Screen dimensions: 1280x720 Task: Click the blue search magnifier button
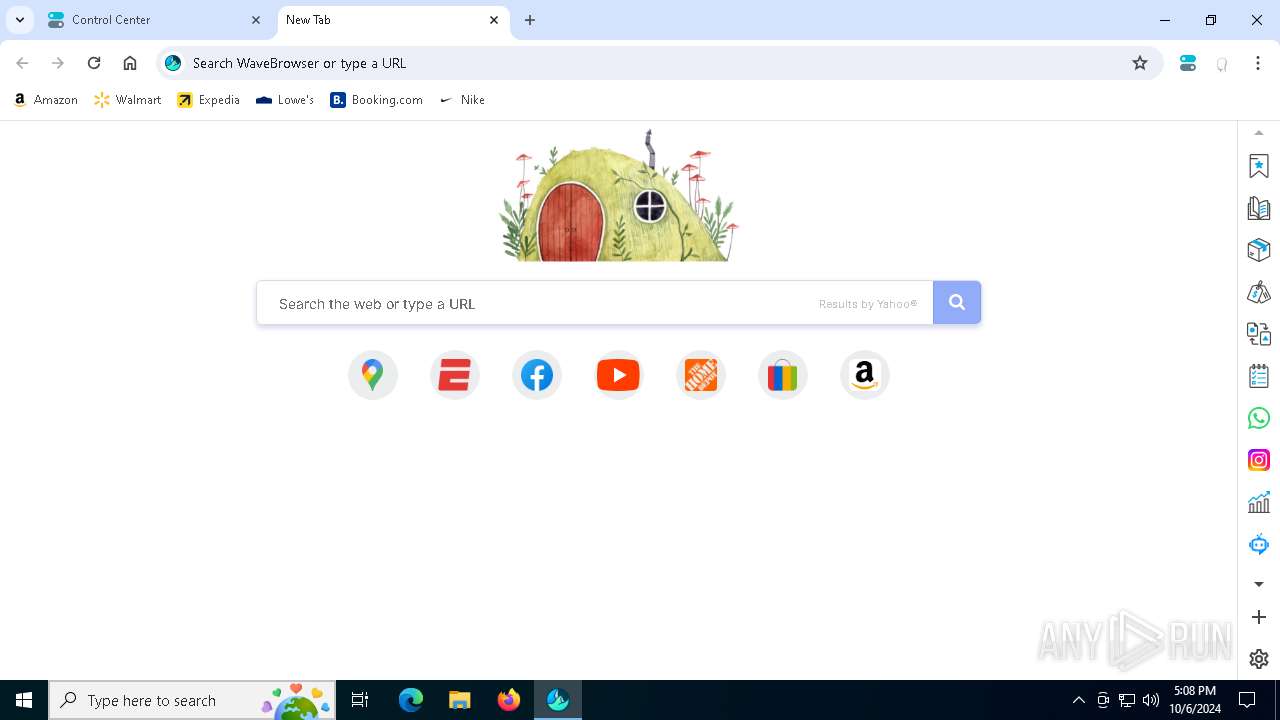click(x=957, y=302)
